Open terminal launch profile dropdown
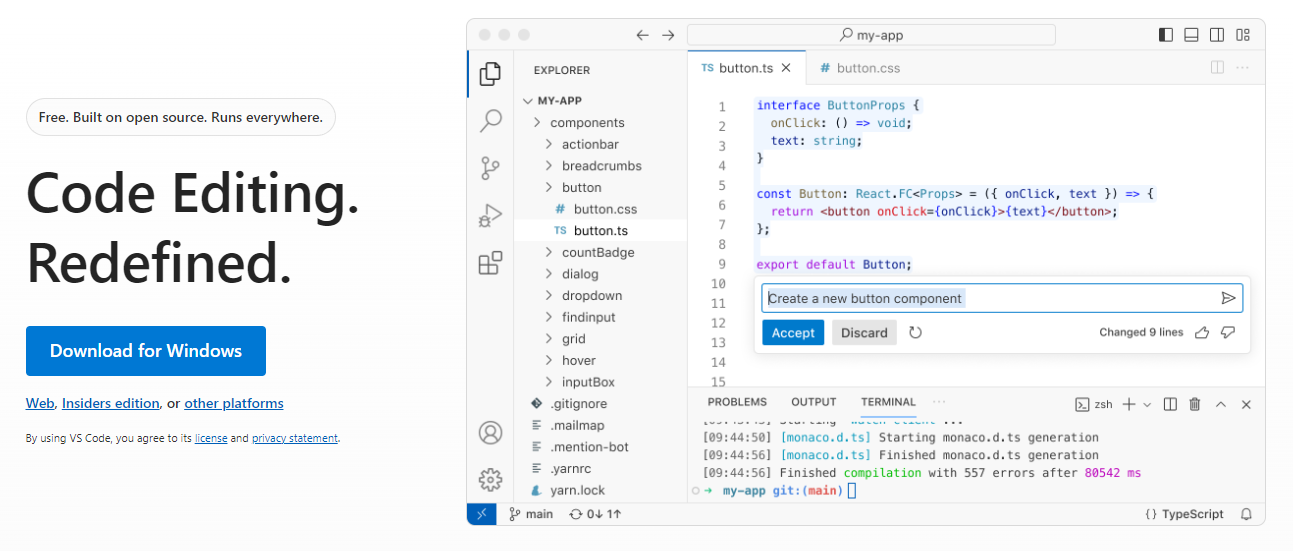1293x551 pixels. coord(1147,404)
